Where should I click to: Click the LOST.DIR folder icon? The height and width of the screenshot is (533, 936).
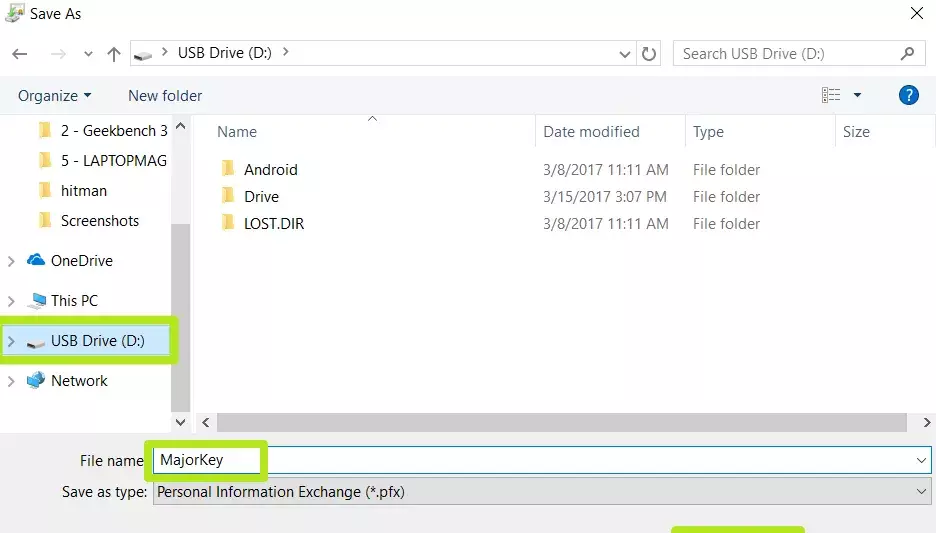(228, 223)
